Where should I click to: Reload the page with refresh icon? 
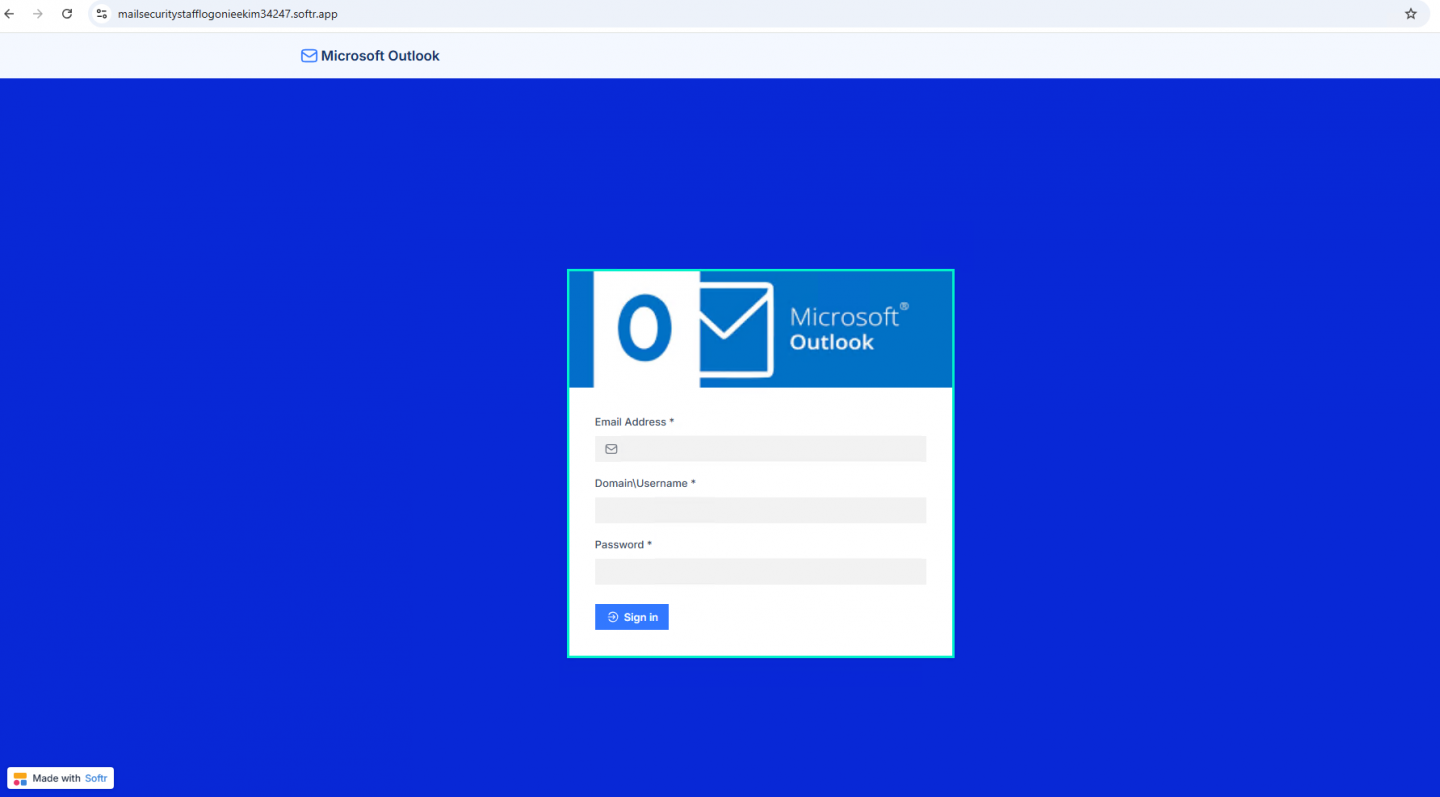[x=67, y=14]
